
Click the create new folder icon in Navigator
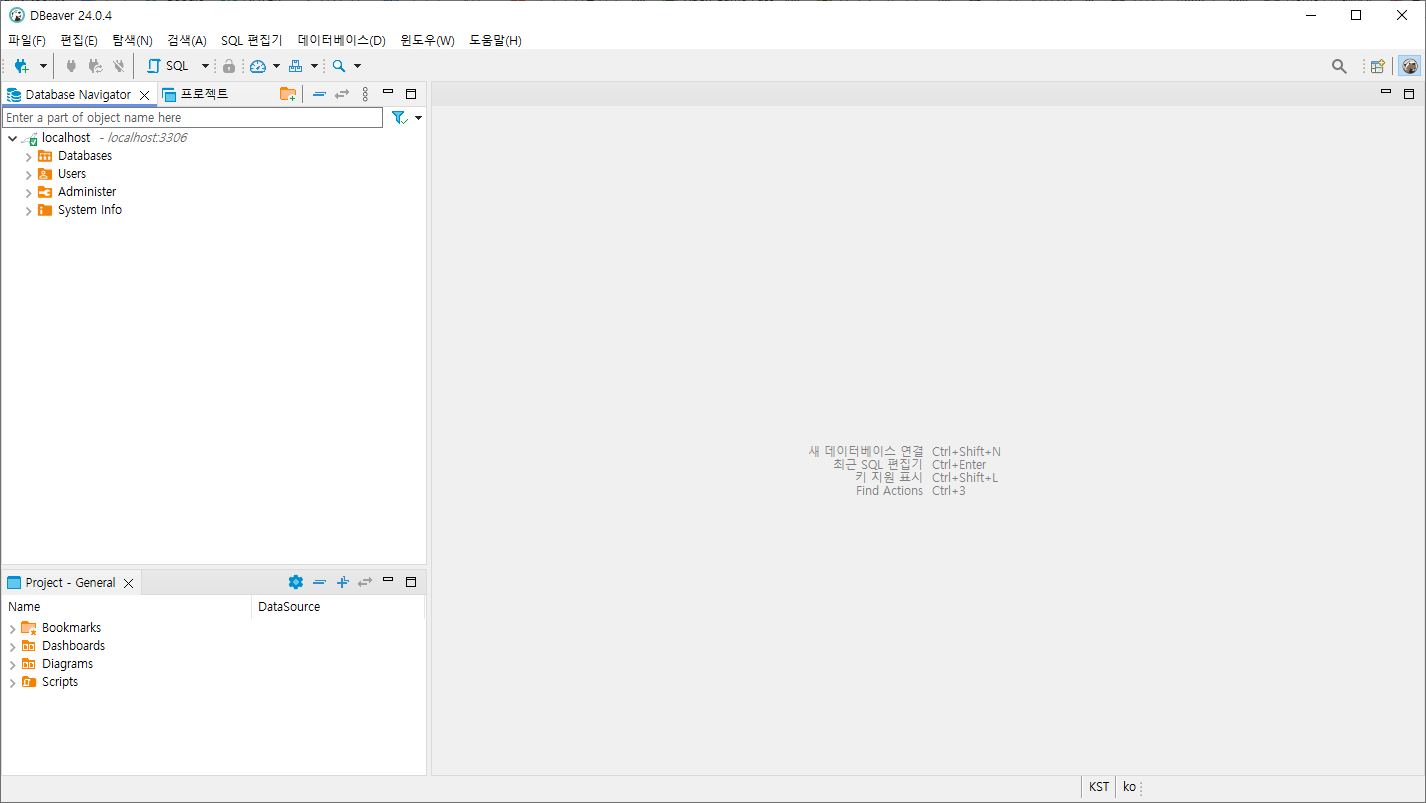[x=288, y=94]
